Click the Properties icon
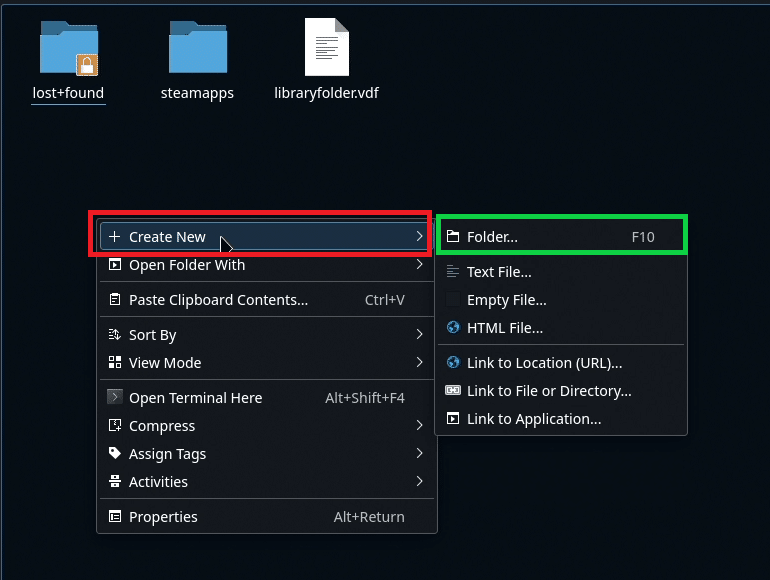The width and height of the screenshot is (770, 580). 114,517
